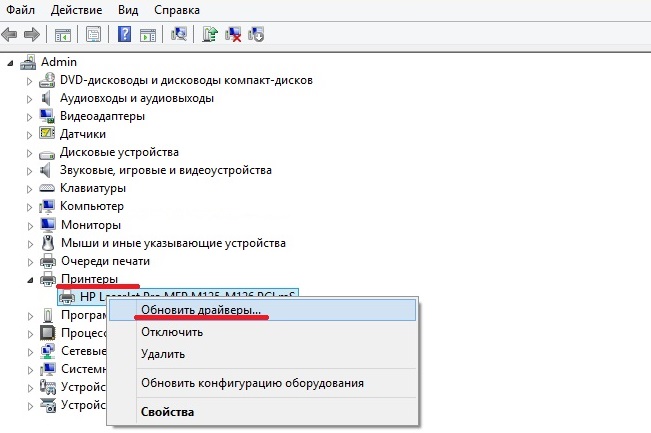This screenshot has width=651, height=433.
Task: Choose Удалить in context menu
Action: [262, 354]
